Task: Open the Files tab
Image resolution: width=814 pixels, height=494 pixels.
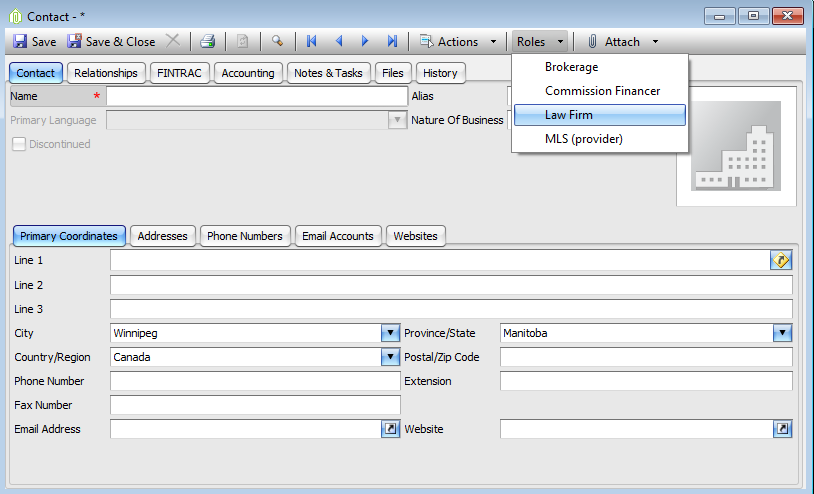Action: point(392,73)
